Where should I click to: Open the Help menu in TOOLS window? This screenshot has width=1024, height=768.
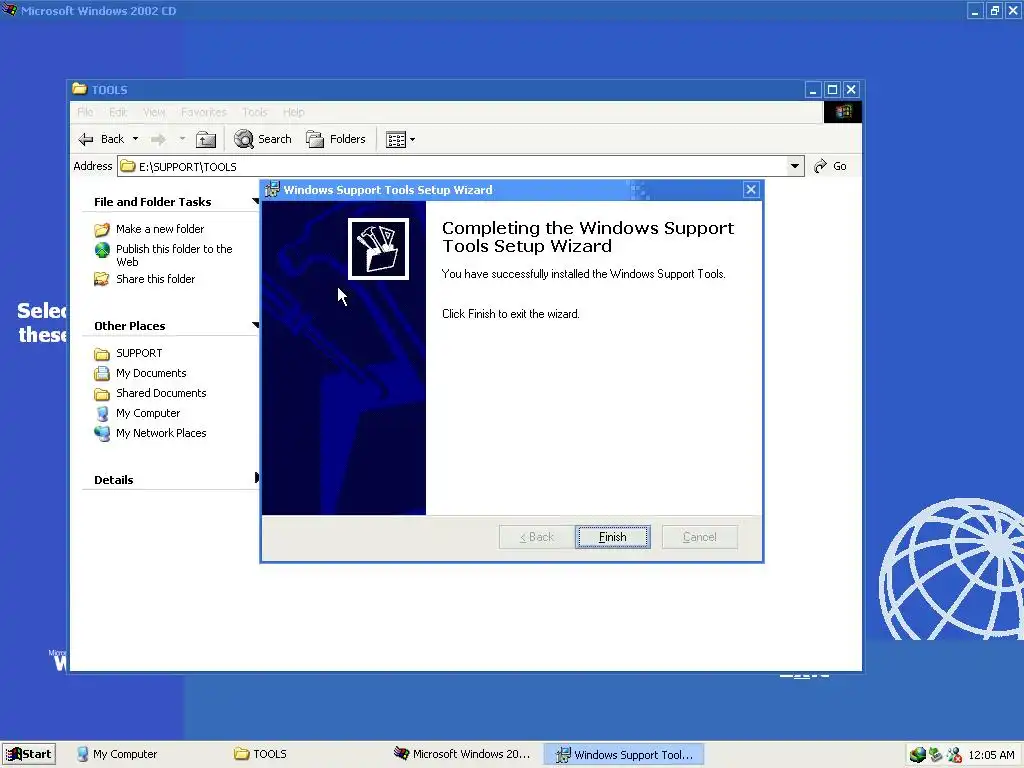294,112
